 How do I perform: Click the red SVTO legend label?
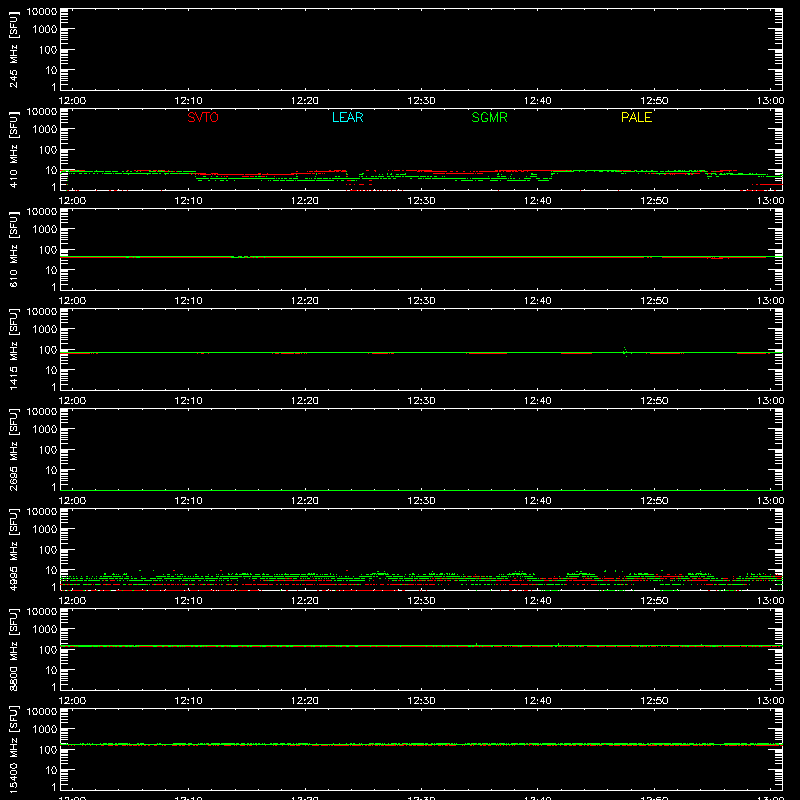[x=203, y=117]
